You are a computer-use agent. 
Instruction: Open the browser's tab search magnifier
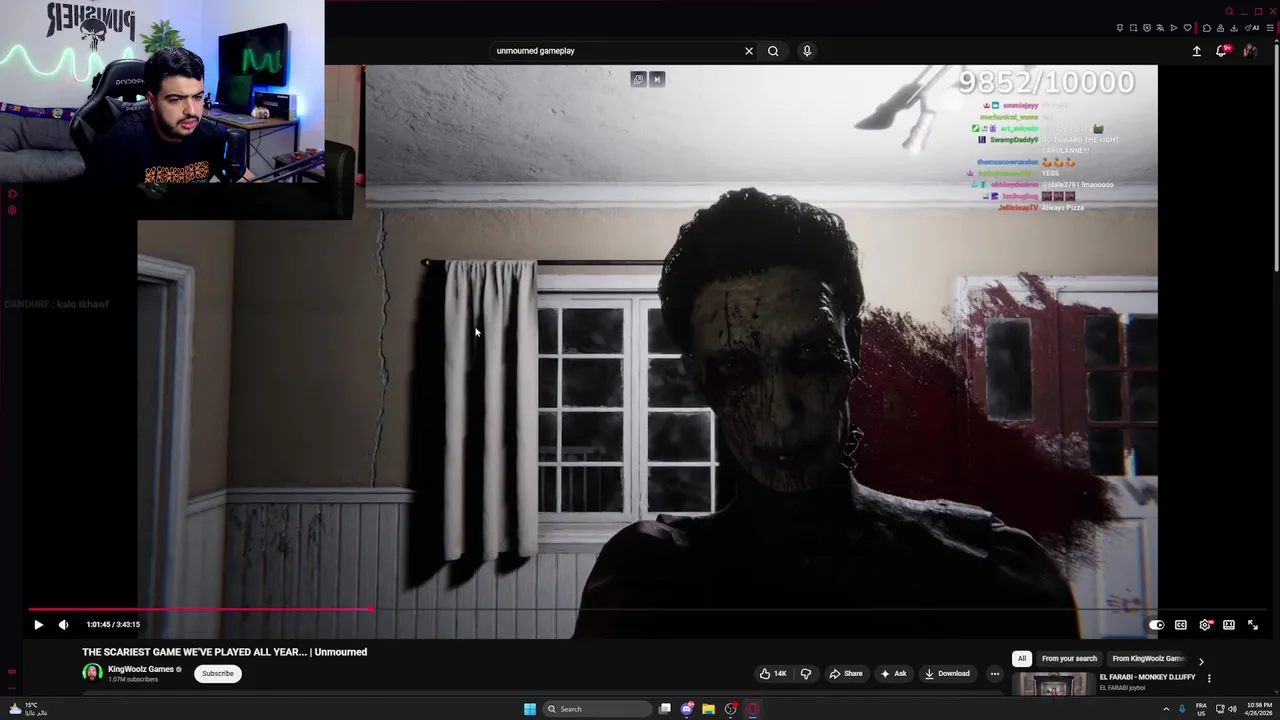(x=1229, y=11)
